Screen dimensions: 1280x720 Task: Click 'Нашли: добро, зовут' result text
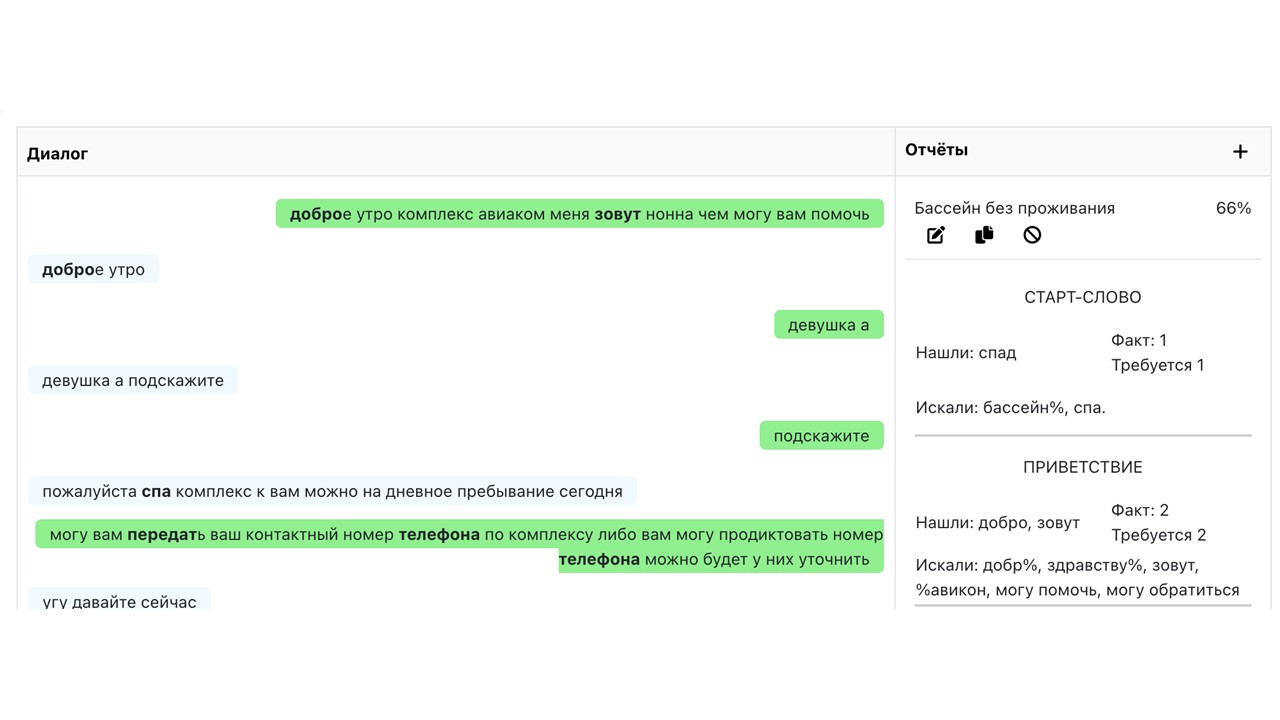point(997,523)
